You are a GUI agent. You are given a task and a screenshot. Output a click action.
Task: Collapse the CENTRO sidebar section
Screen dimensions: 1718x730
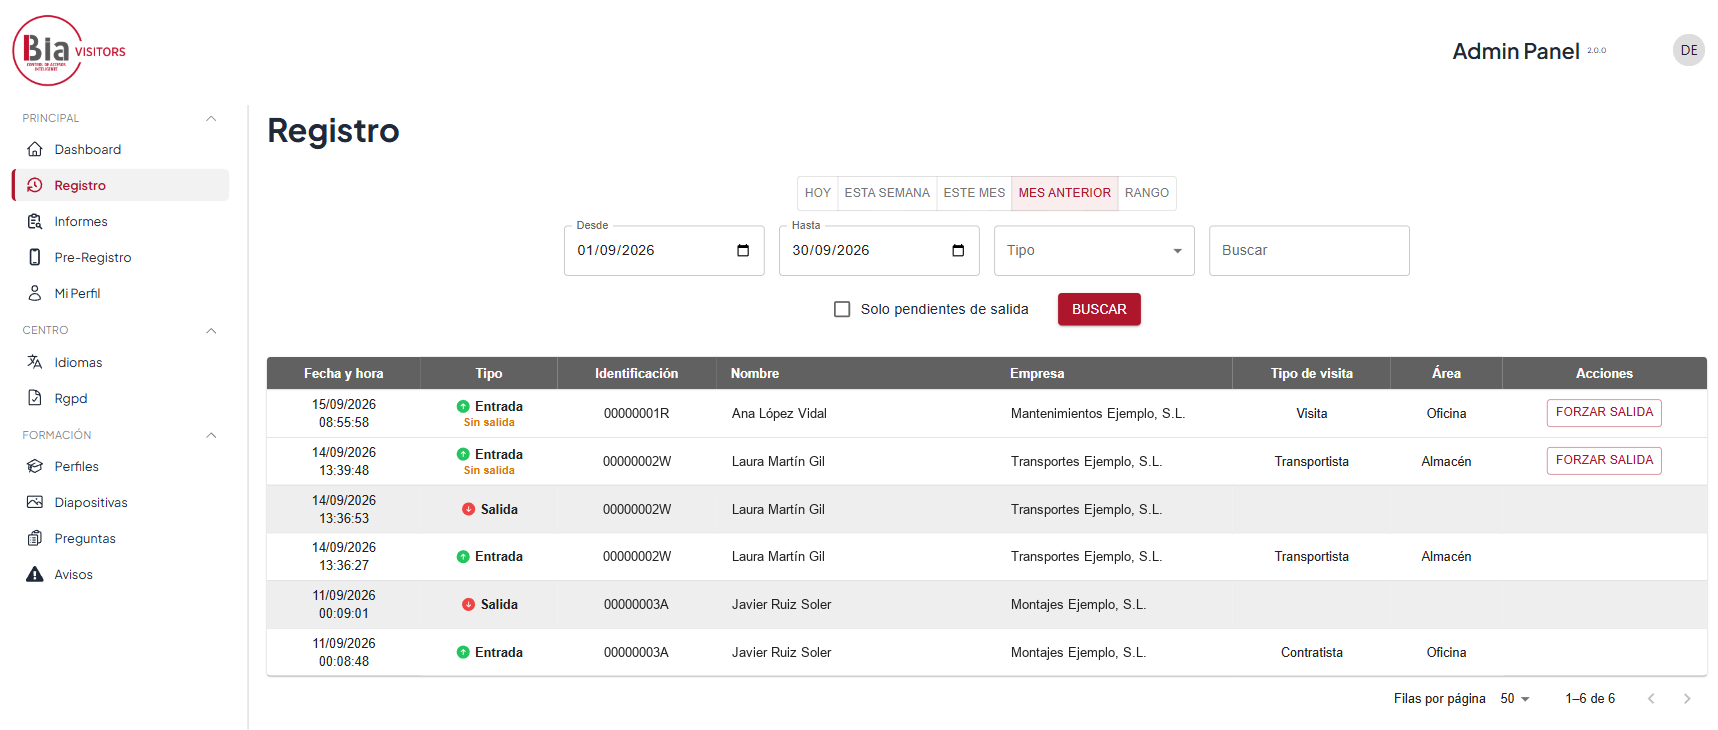(x=211, y=330)
